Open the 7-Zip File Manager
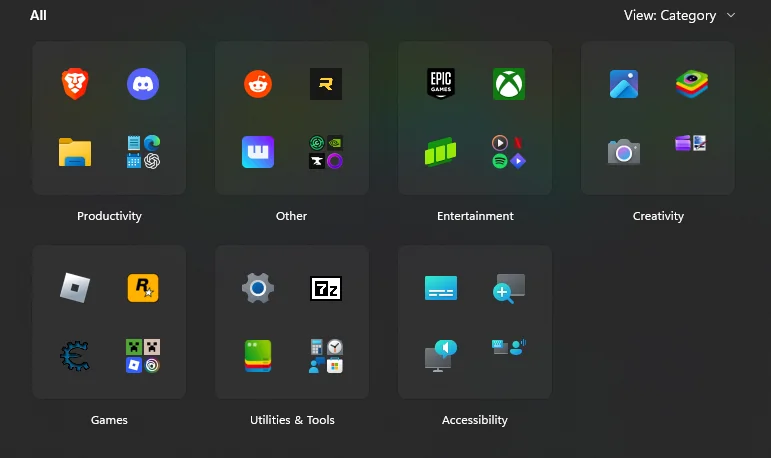The image size is (771, 458). tap(326, 288)
